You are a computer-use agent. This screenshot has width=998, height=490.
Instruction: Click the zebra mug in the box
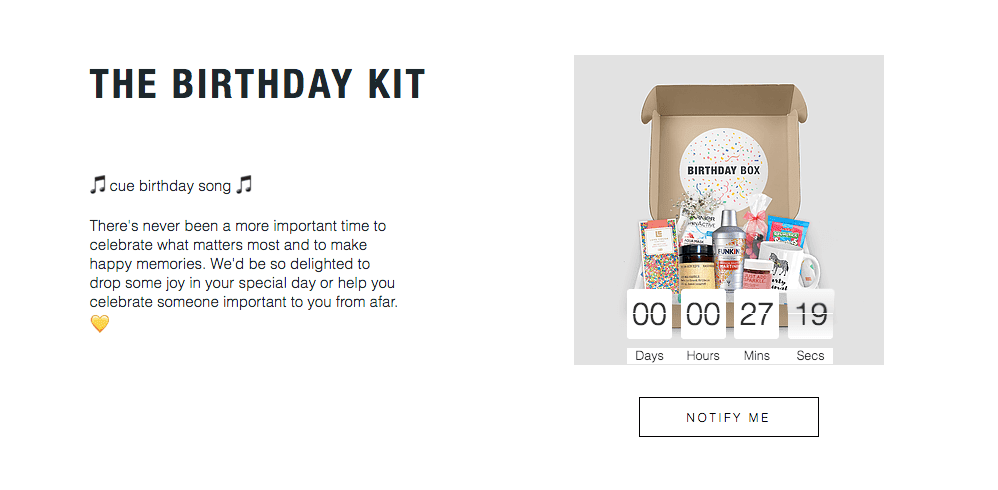coord(788,266)
